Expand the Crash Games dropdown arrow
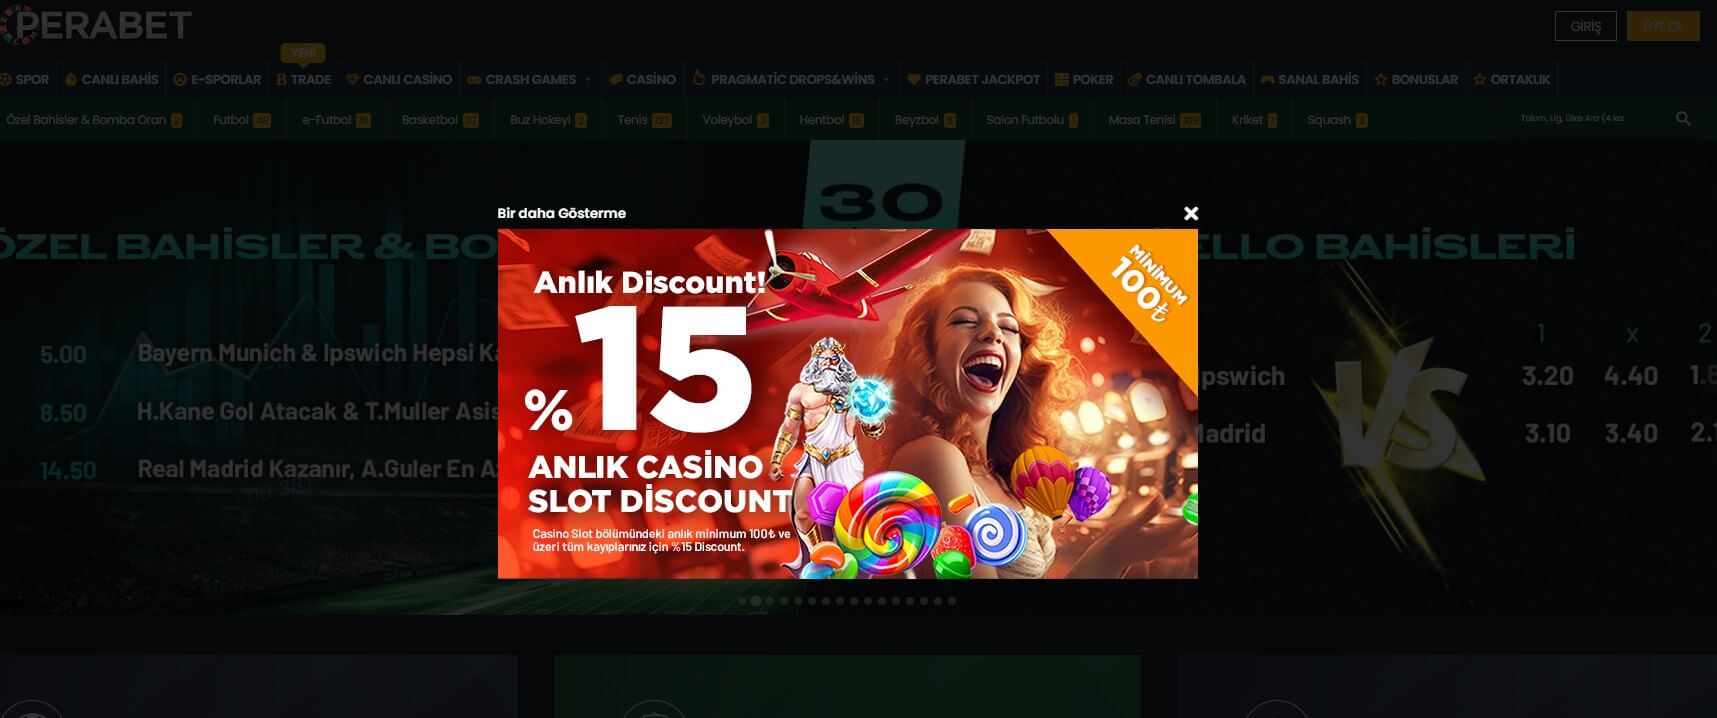Viewport: 1717px width, 718px height. tap(587, 79)
